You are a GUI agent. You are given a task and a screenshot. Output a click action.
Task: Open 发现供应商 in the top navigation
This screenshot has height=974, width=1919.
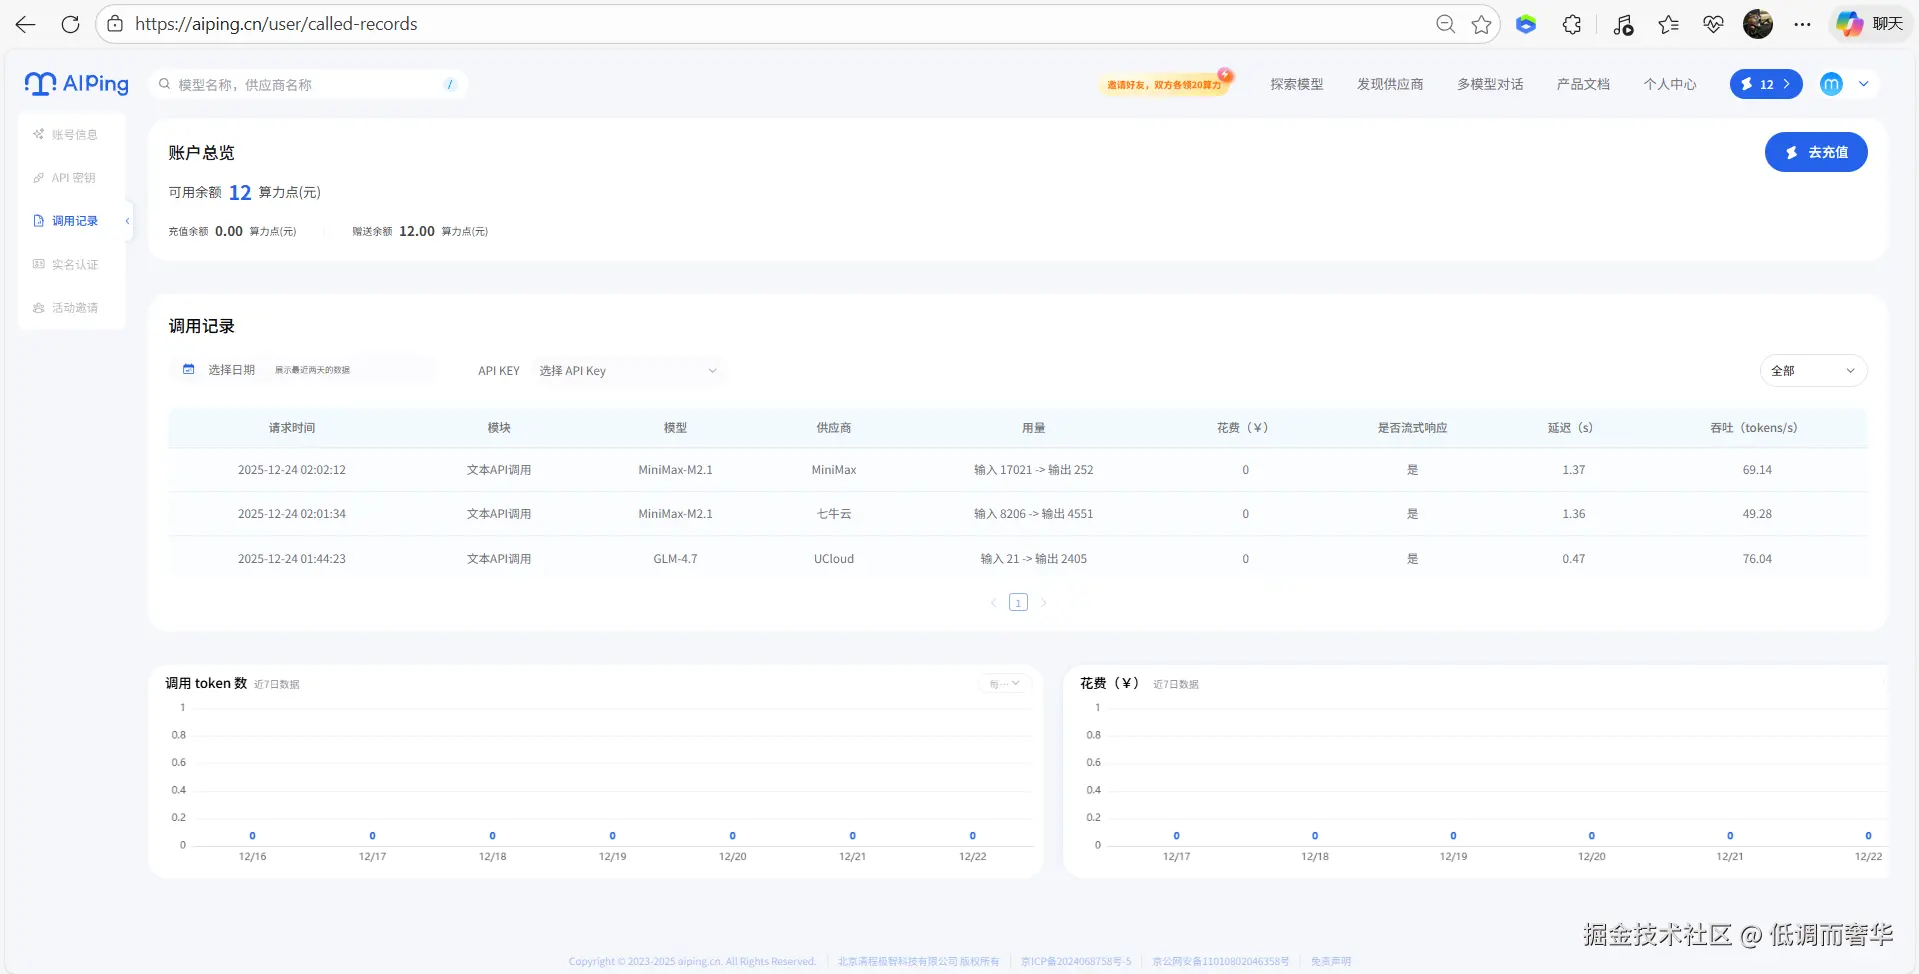(x=1390, y=84)
